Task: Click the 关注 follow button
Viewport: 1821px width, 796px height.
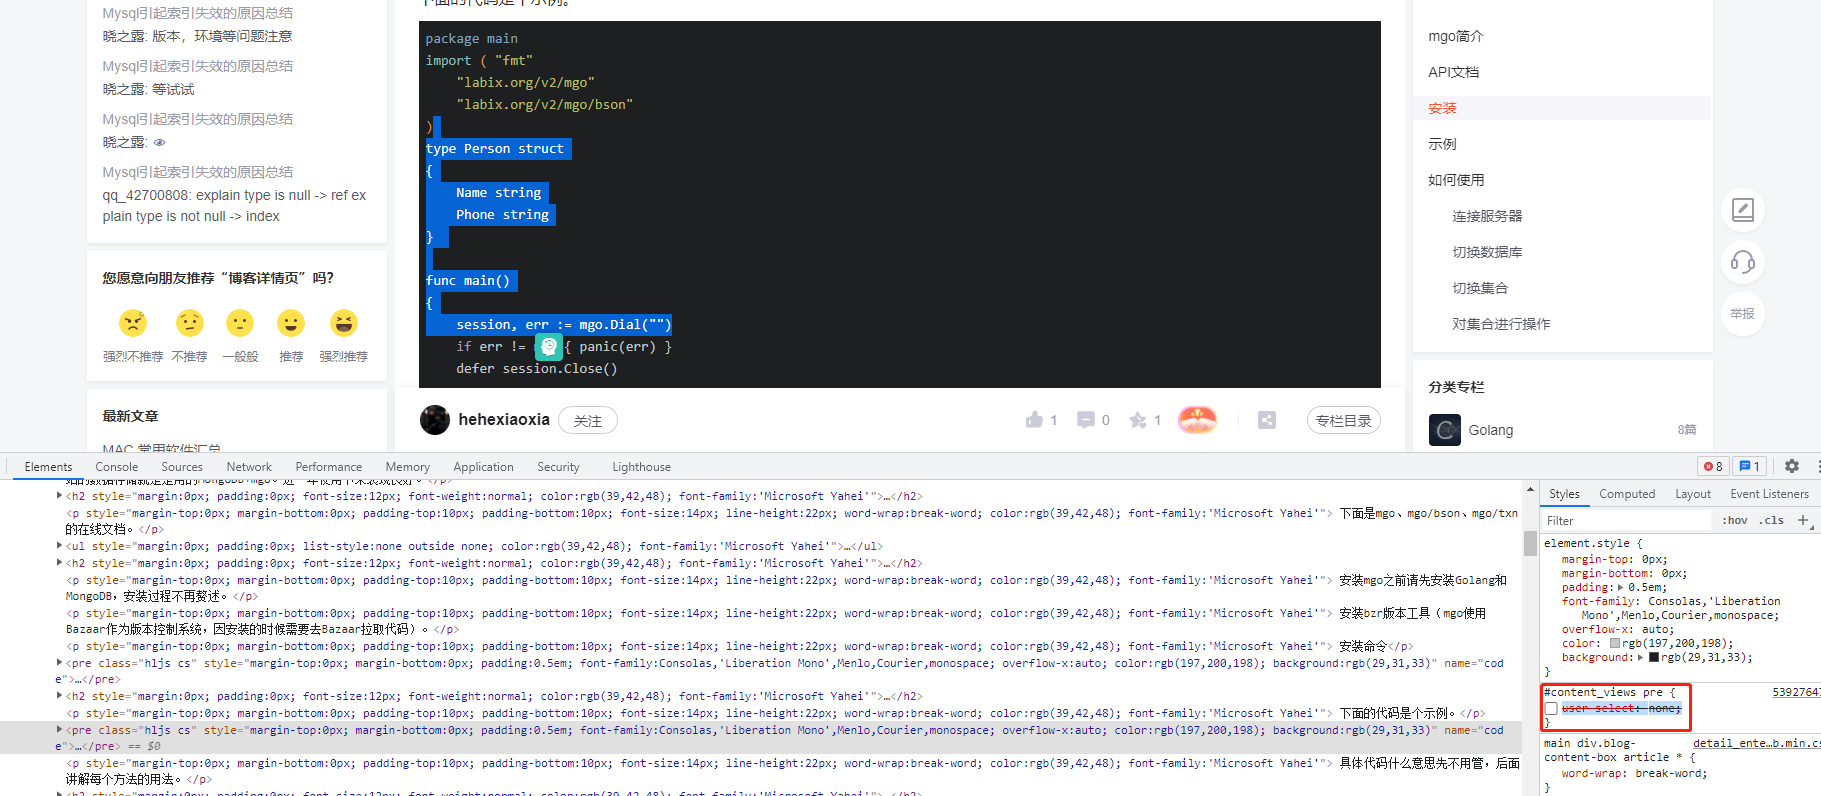Action: pos(587,421)
